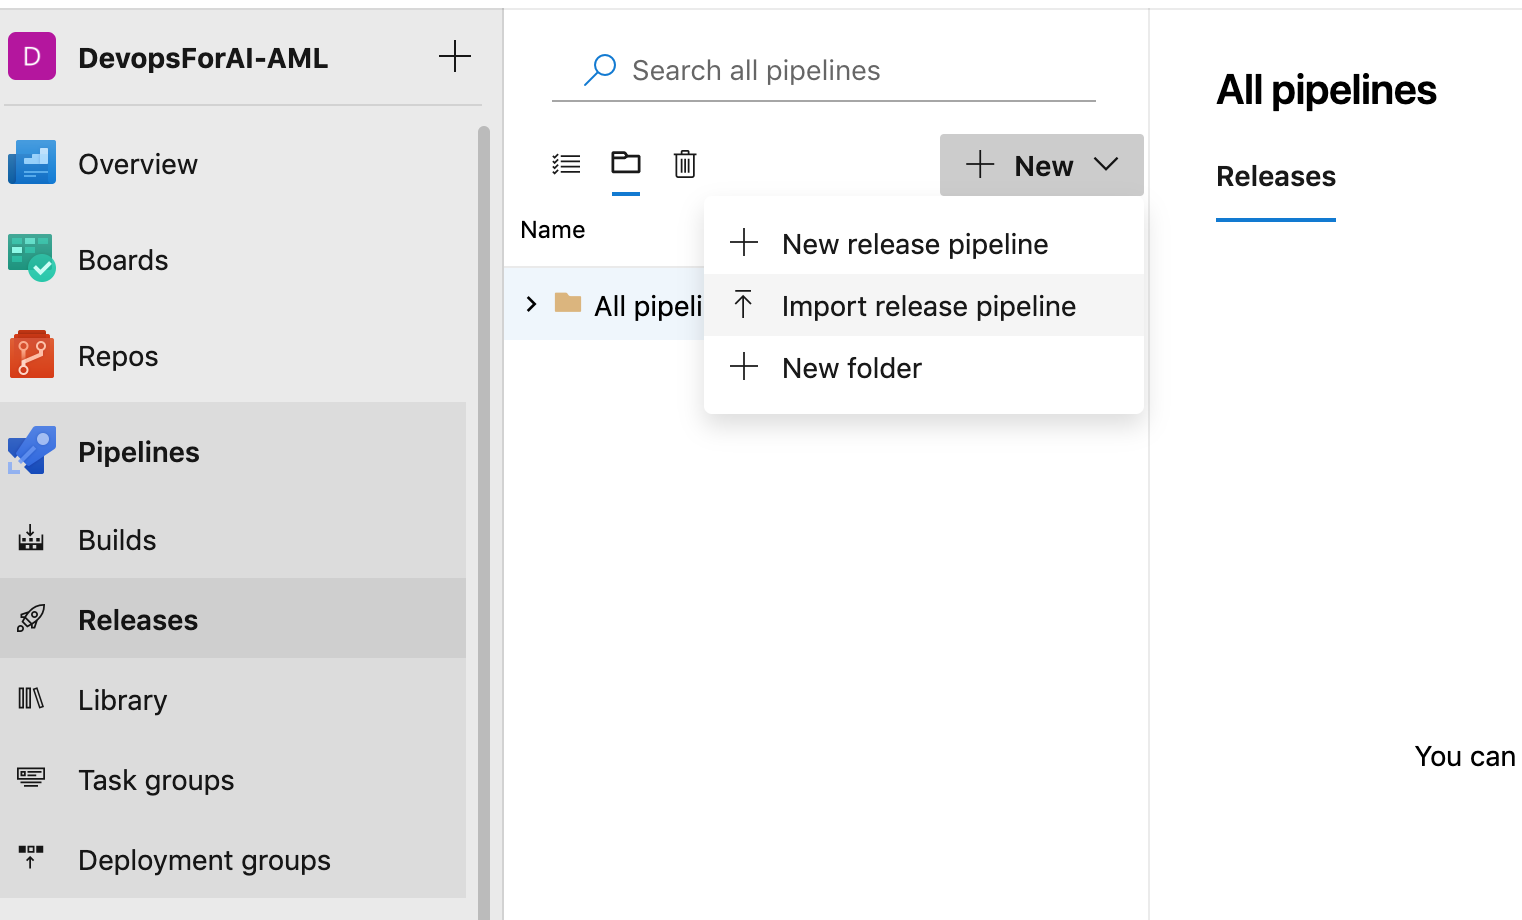Screen dimensions: 1522x920
Task: Click the plus icon beside New release pipeline
Action: [x=744, y=242]
